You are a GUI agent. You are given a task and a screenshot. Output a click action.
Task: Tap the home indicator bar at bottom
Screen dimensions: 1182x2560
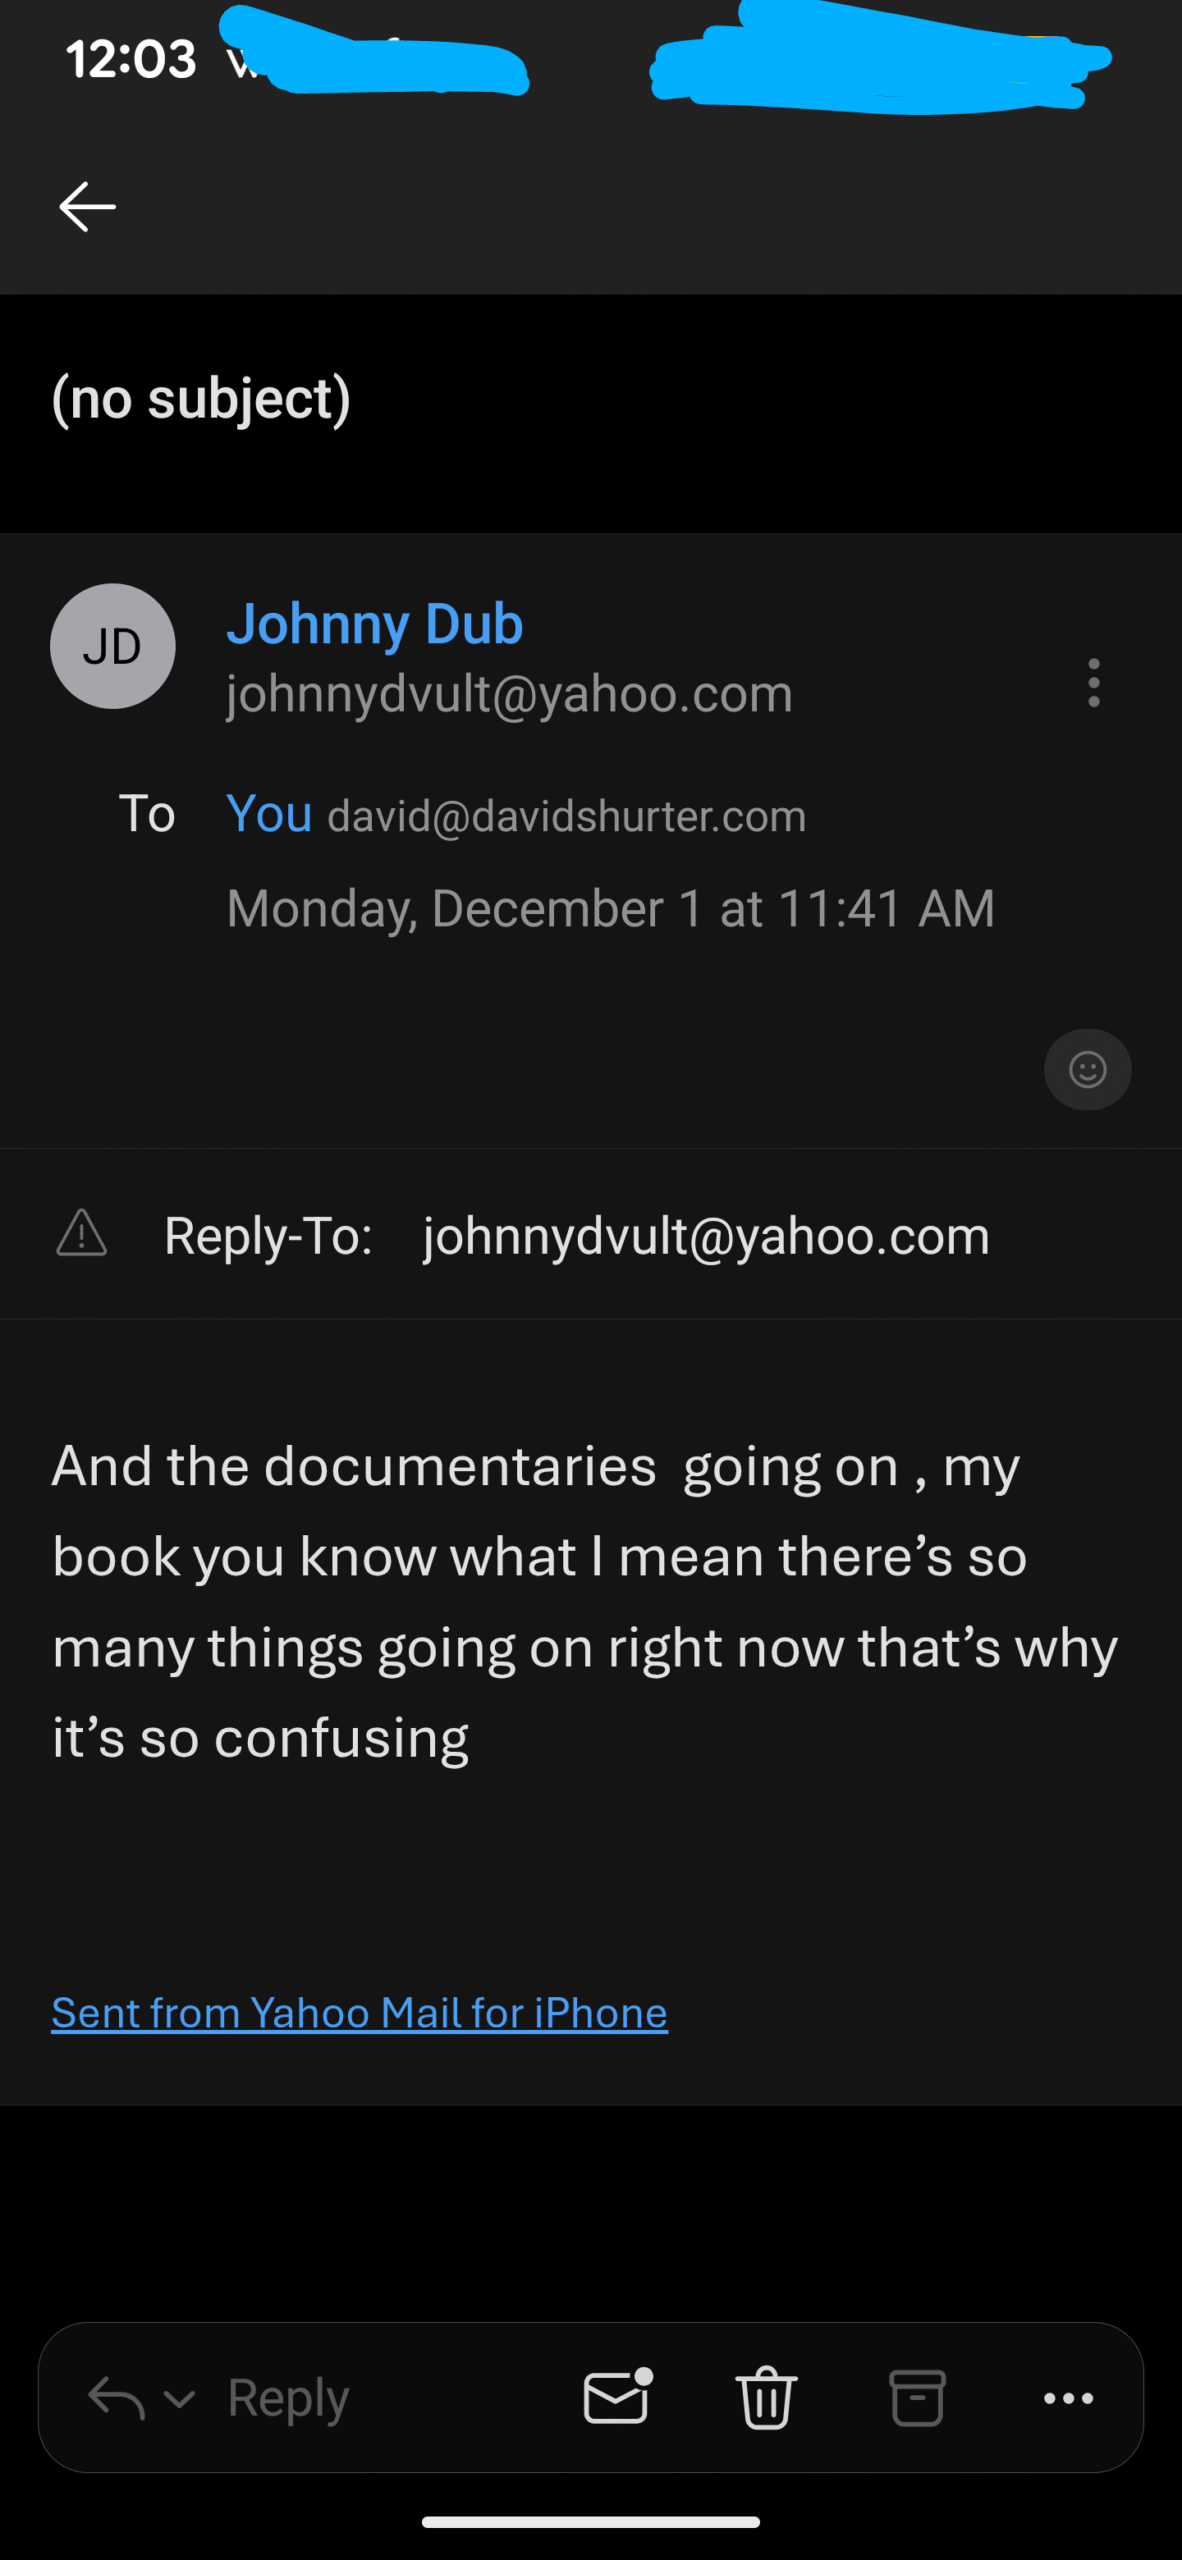590,2522
